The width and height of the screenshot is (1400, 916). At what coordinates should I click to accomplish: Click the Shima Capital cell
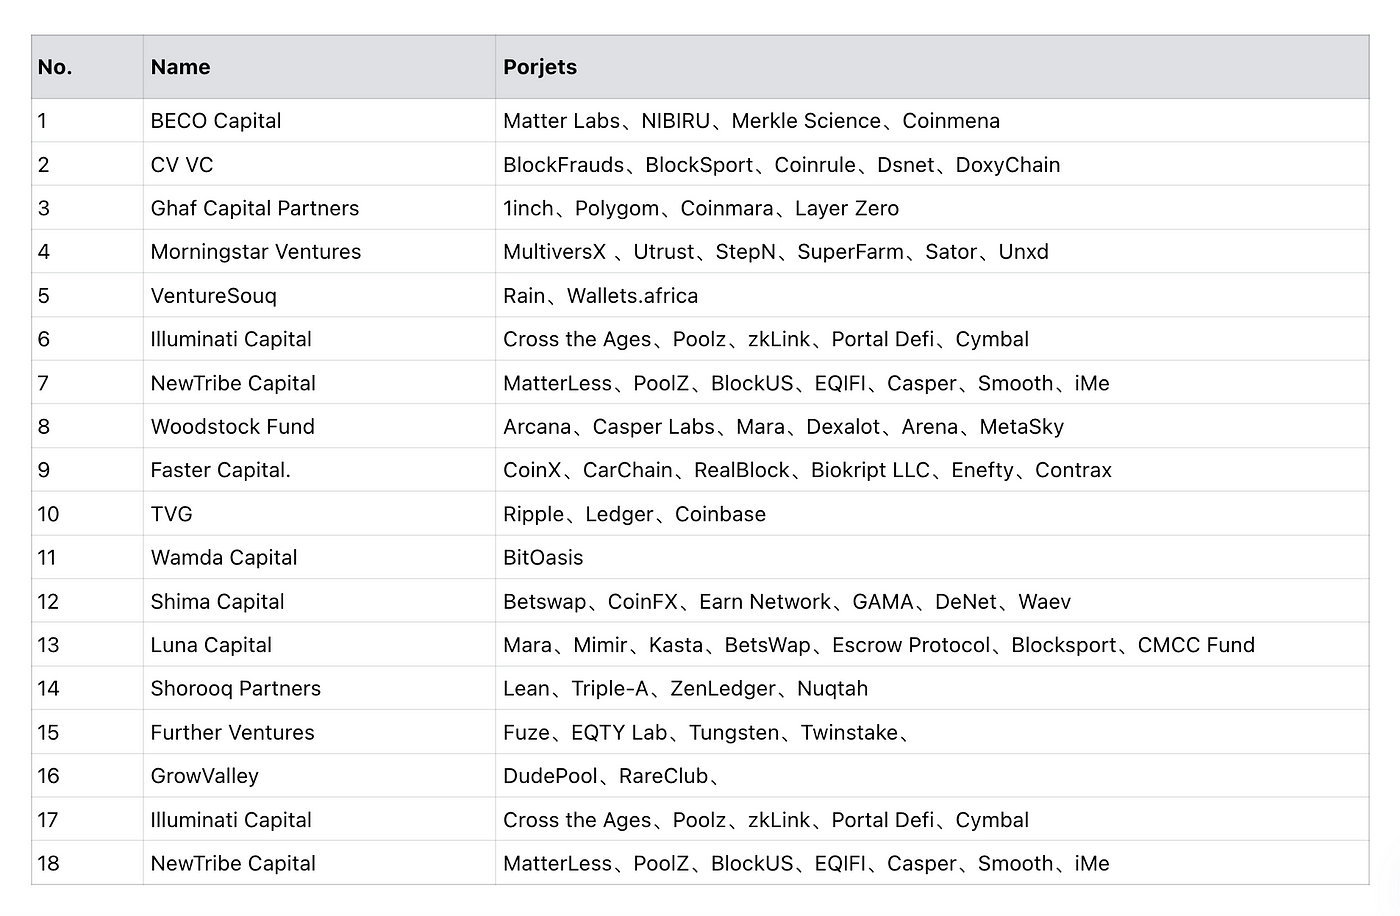coord(319,601)
